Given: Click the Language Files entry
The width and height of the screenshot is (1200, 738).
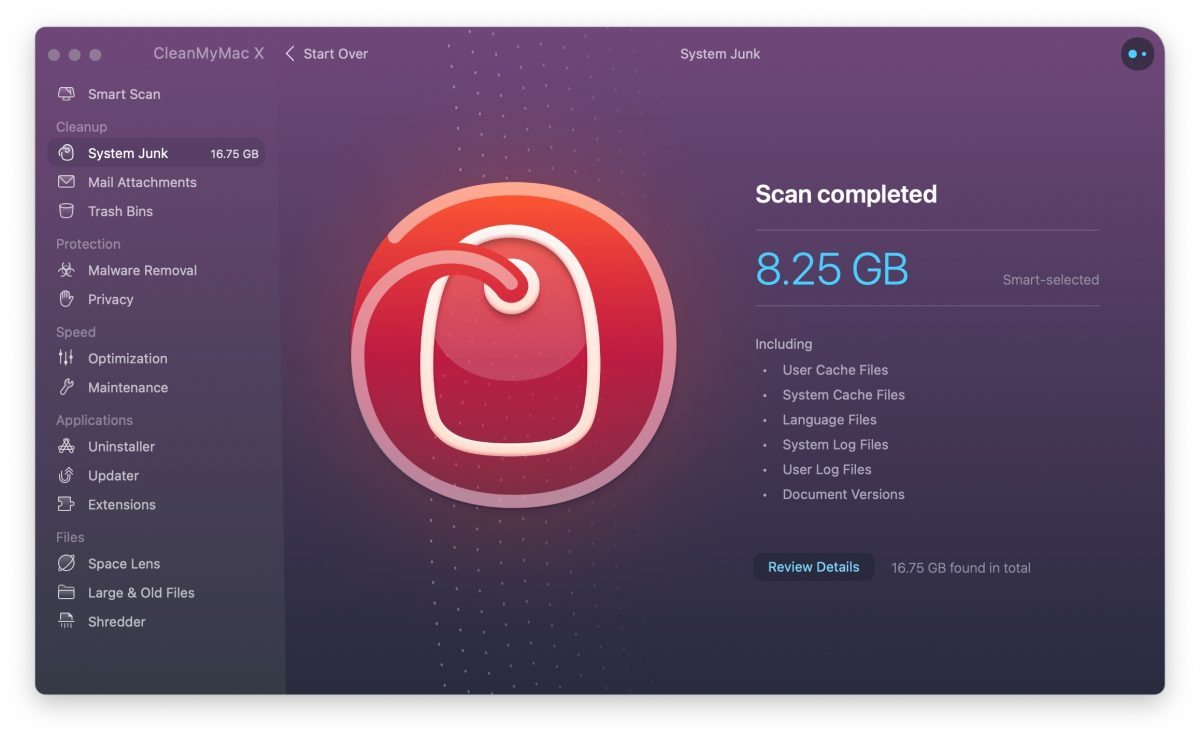Looking at the screenshot, I should click(829, 420).
